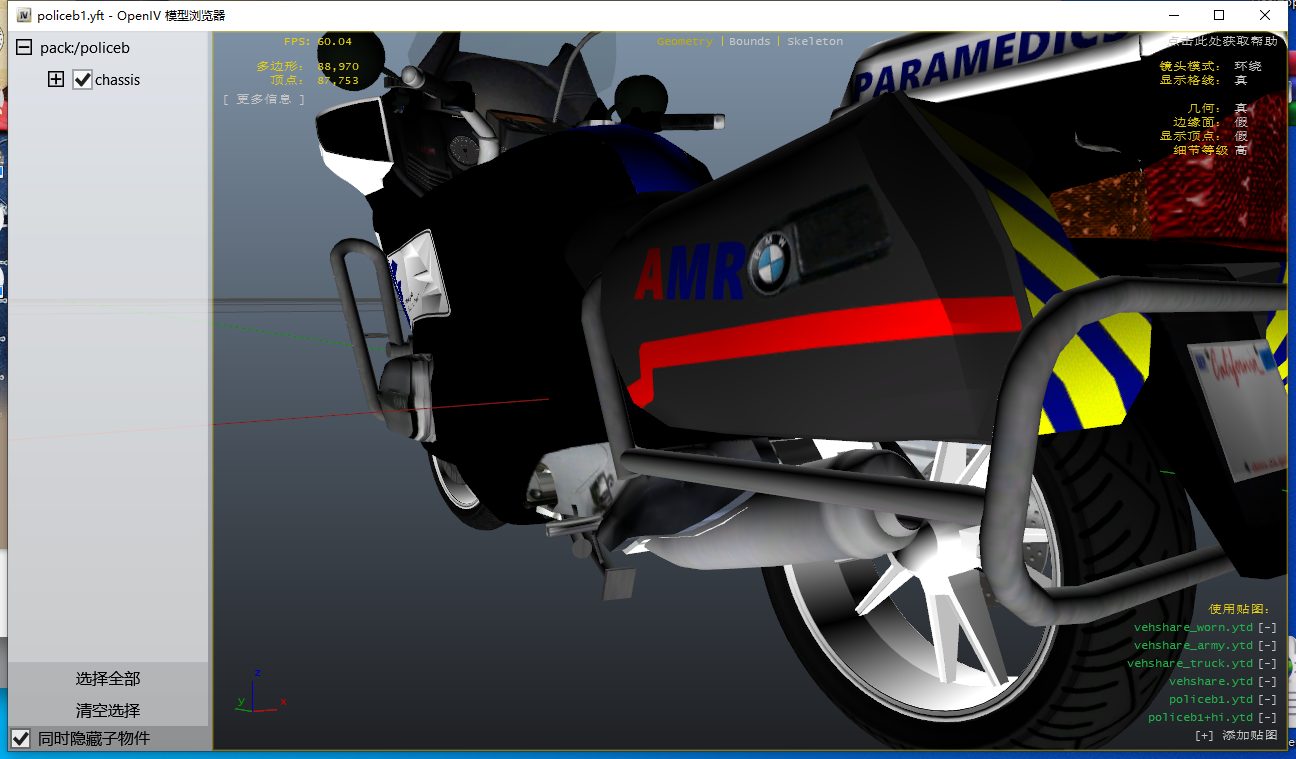The width and height of the screenshot is (1296, 759).
Task: Remove vehshare_worn.ytd texture via [-]
Action: [x=1267, y=628]
